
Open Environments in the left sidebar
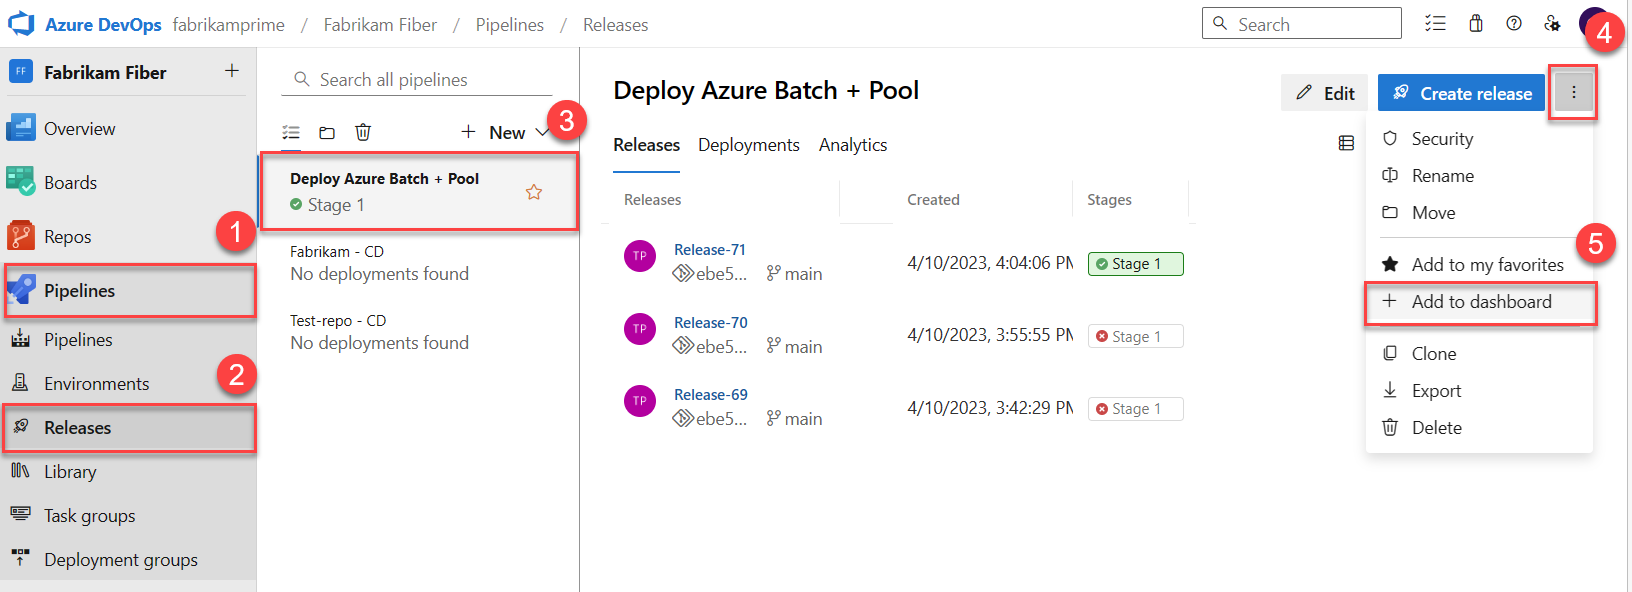click(x=96, y=384)
